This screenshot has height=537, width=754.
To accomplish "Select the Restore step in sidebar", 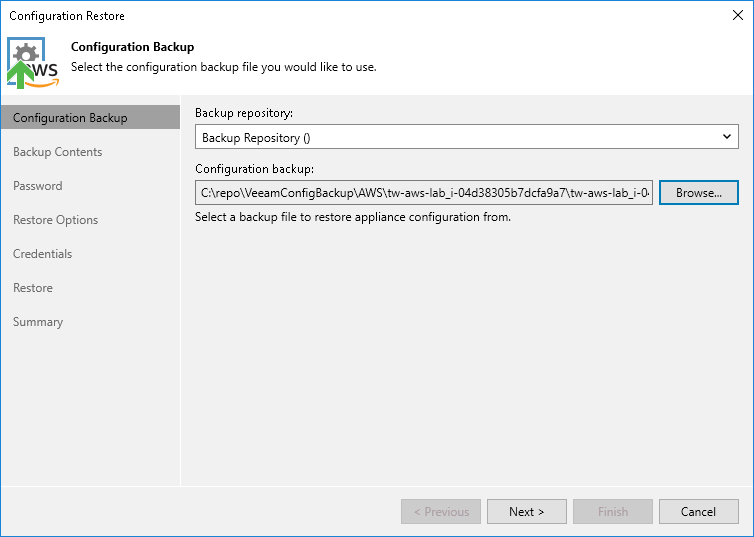I will click(x=33, y=288).
